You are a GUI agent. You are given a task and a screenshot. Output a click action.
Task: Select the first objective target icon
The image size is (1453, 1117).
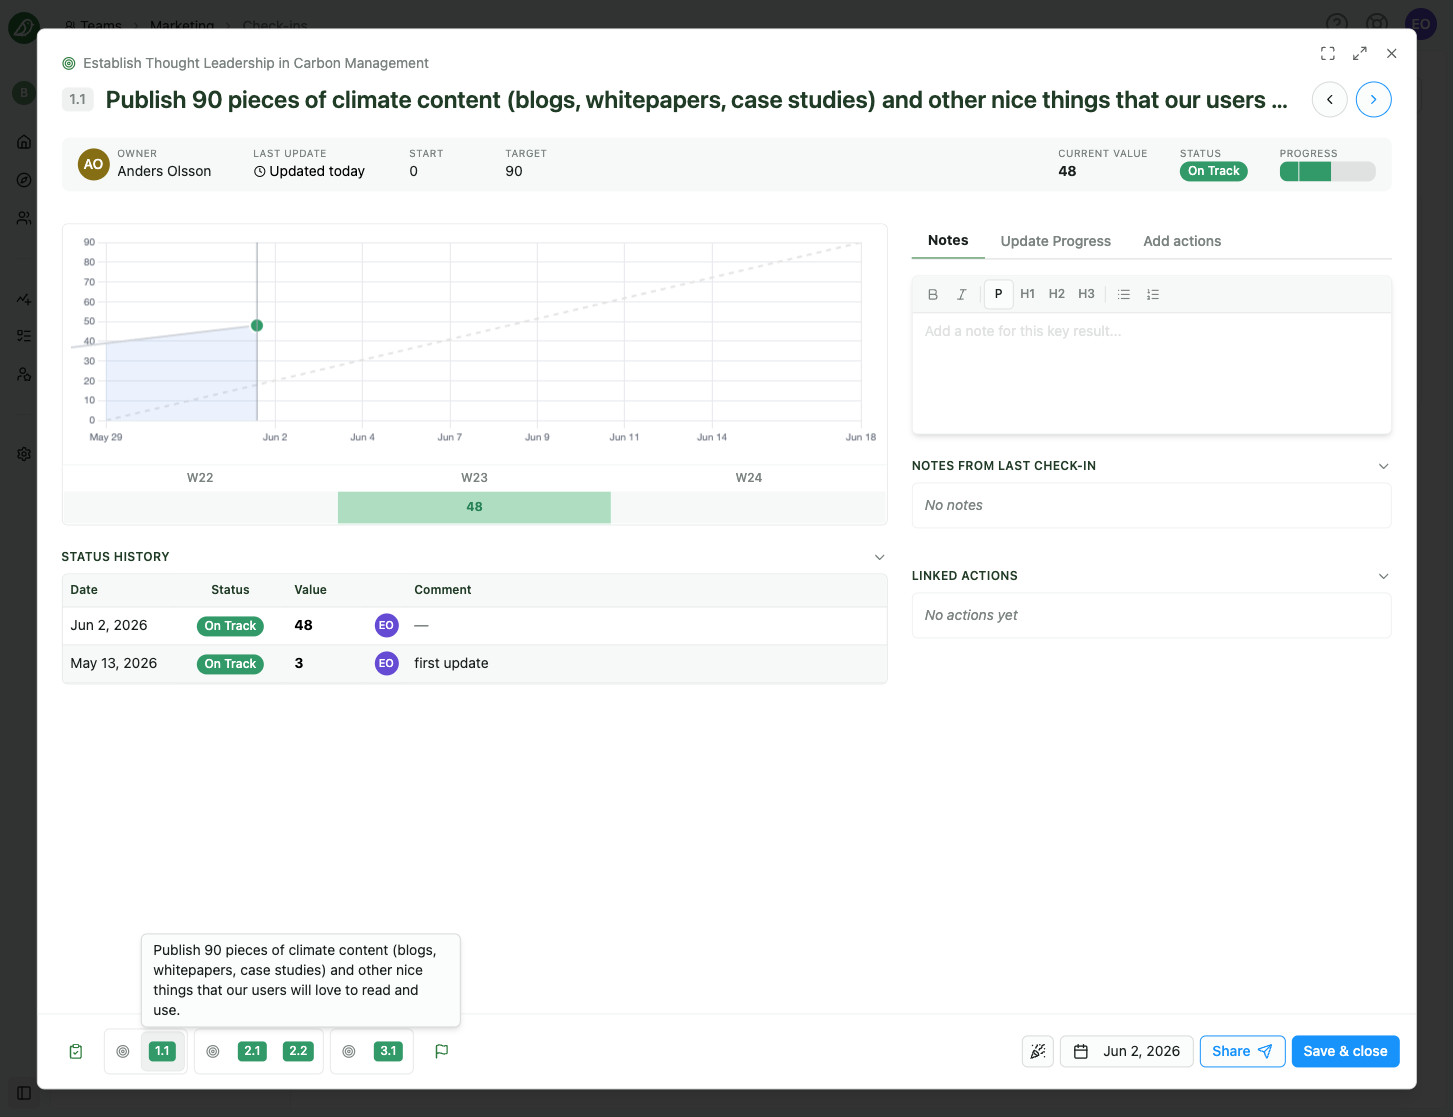click(123, 1051)
